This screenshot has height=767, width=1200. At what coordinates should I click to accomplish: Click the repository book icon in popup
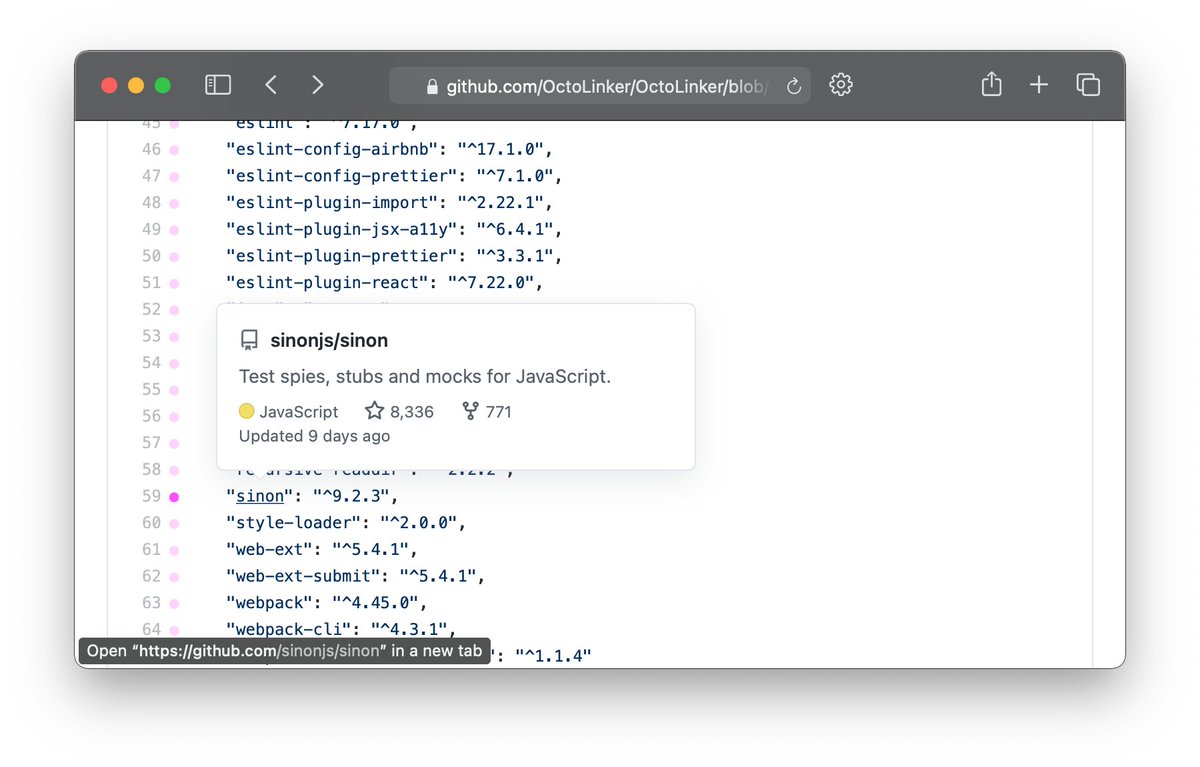249,341
